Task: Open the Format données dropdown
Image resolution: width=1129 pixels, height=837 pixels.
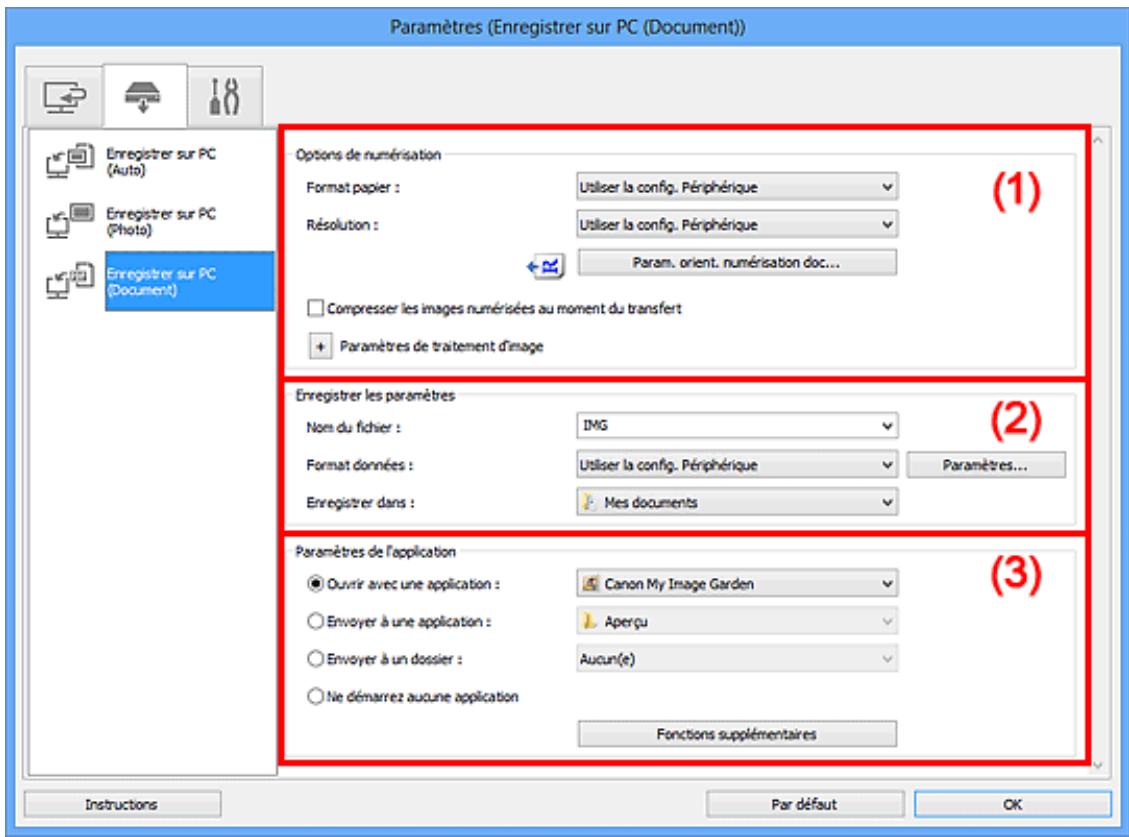Action: 737,465
